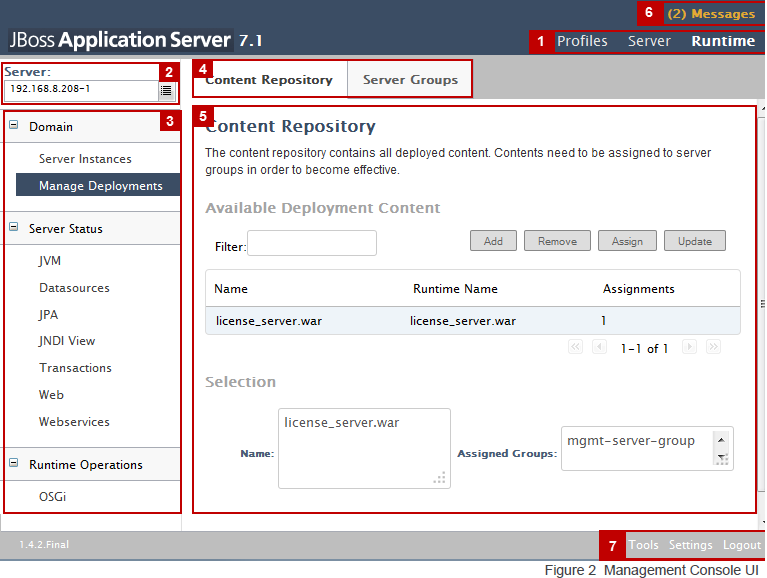The width and height of the screenshot is (767, 578).
Task: Click the 1.4.2.Final version label
Action: (44, 545)
